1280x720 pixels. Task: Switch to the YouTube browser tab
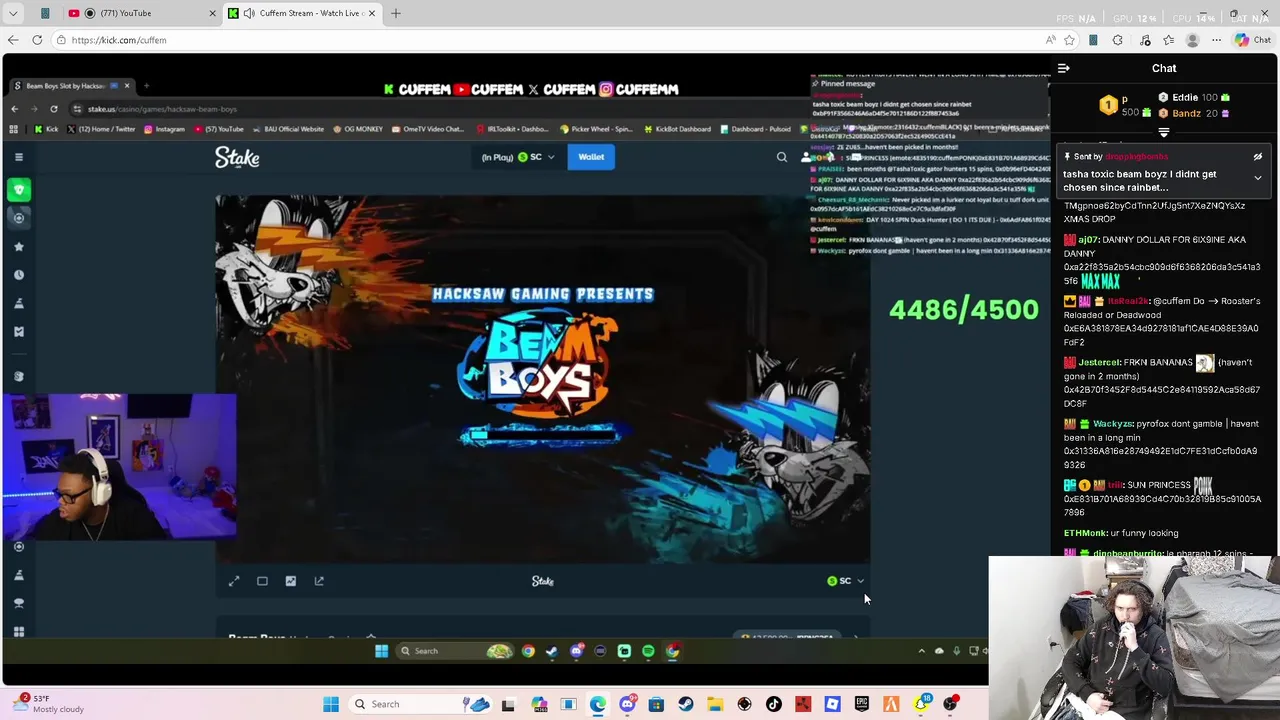click(x=141, y=13)
